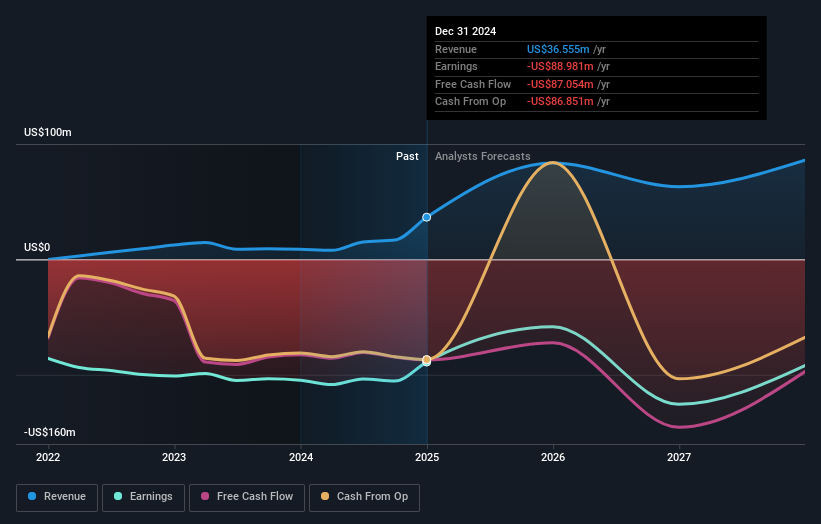Click the Past section label
This screenshot has width=821, height=524.
click(407, 156)
